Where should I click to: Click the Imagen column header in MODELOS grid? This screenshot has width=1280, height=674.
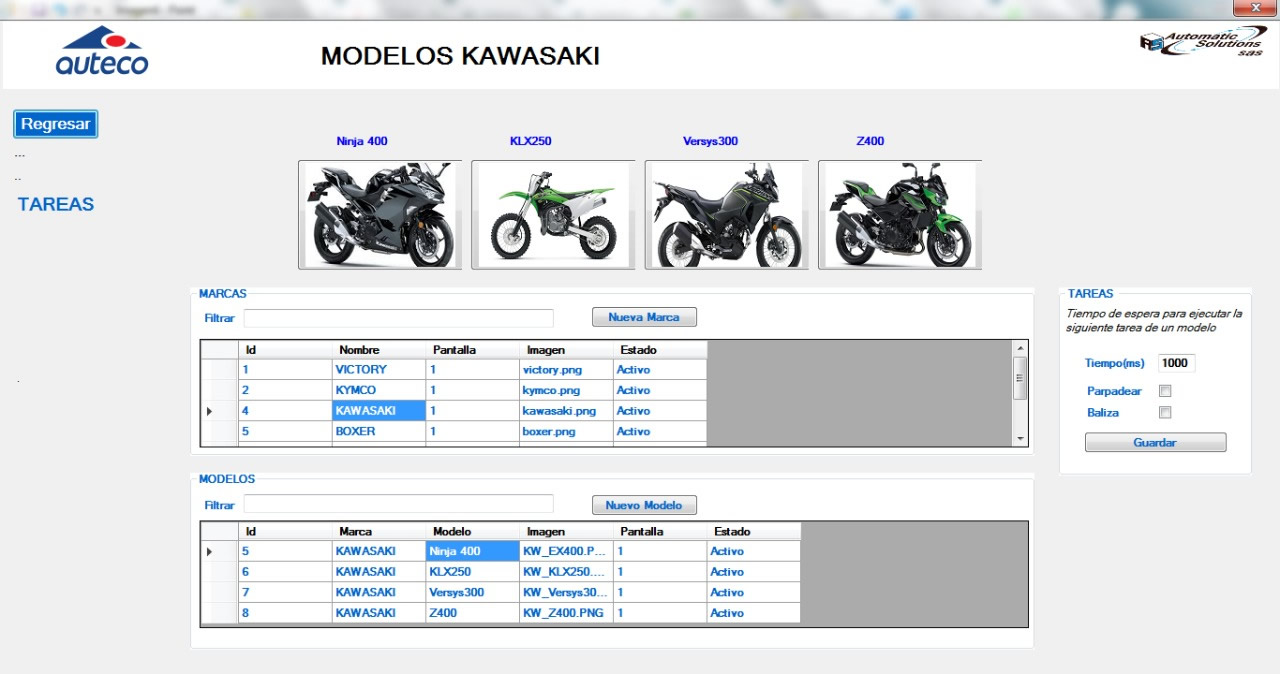pyautogui.click(x=567, y=531)
